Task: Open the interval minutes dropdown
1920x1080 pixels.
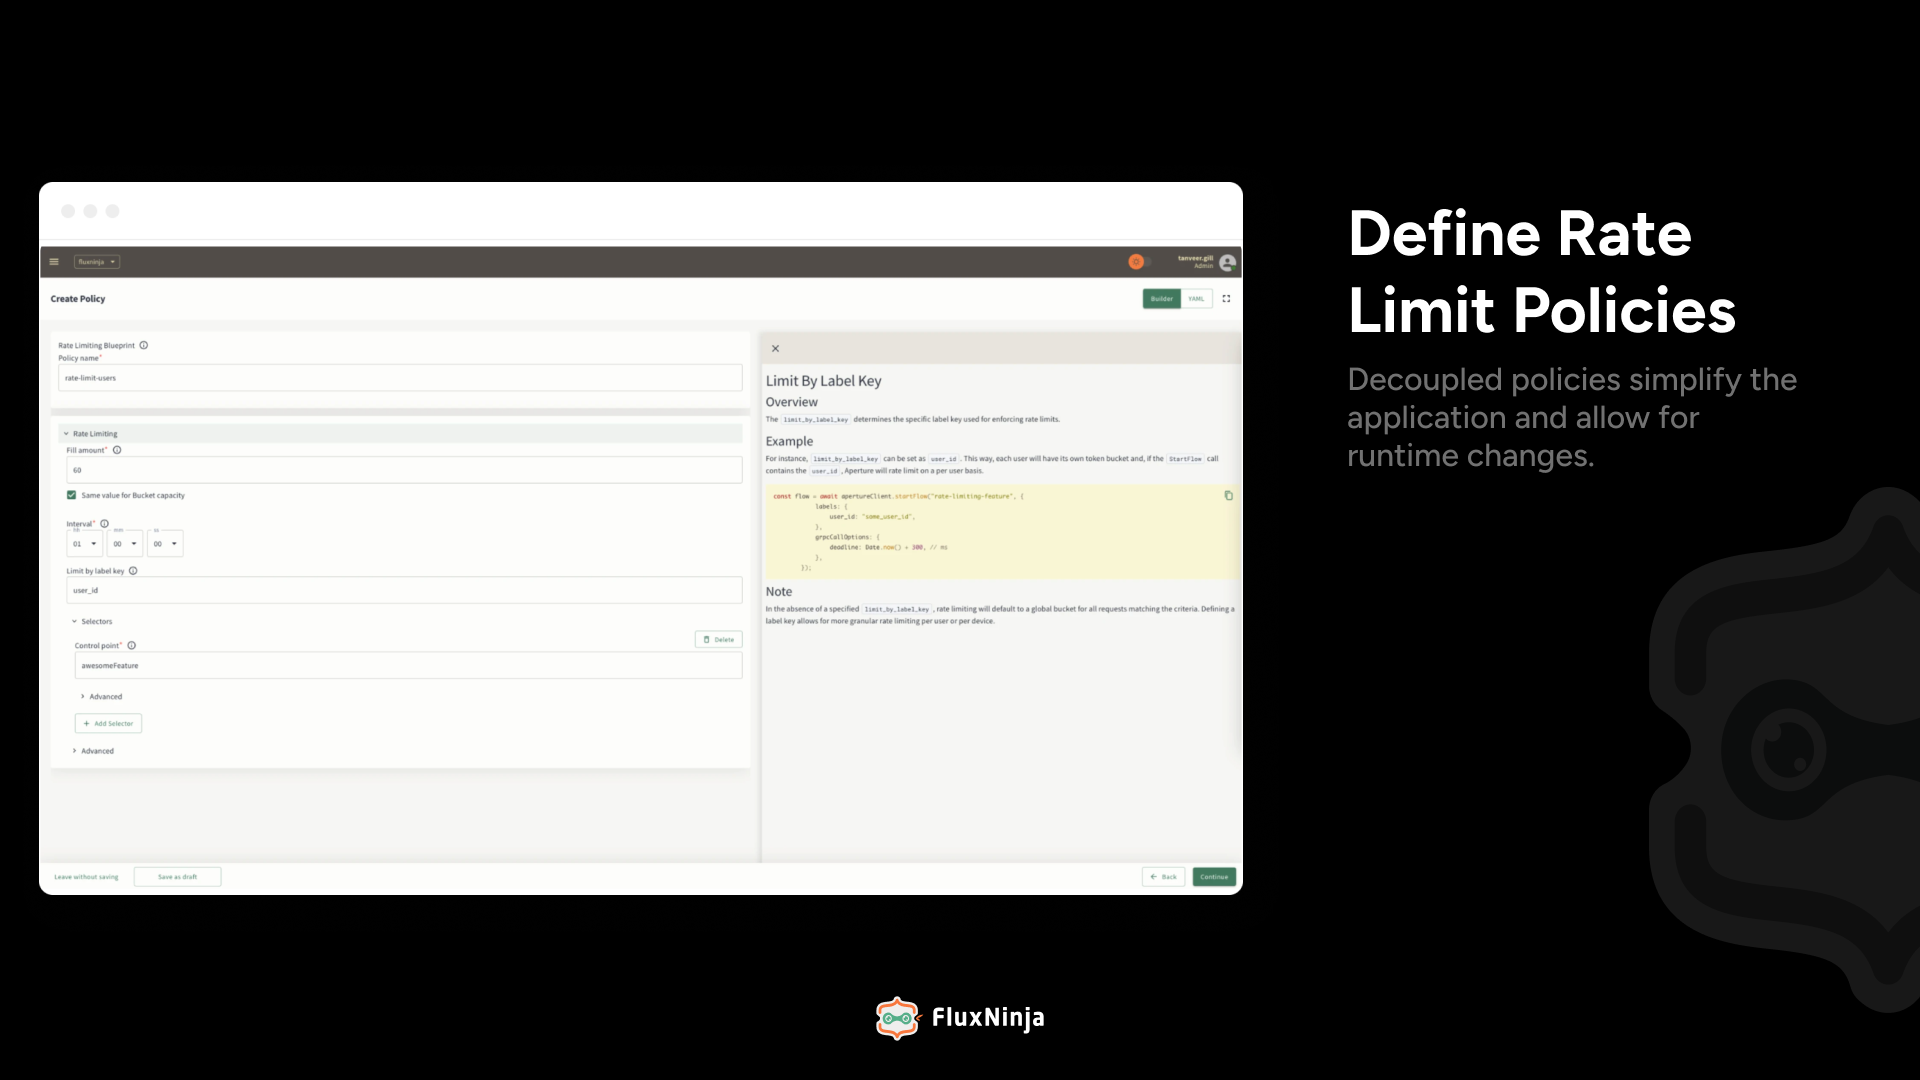Action: (124, 544)
